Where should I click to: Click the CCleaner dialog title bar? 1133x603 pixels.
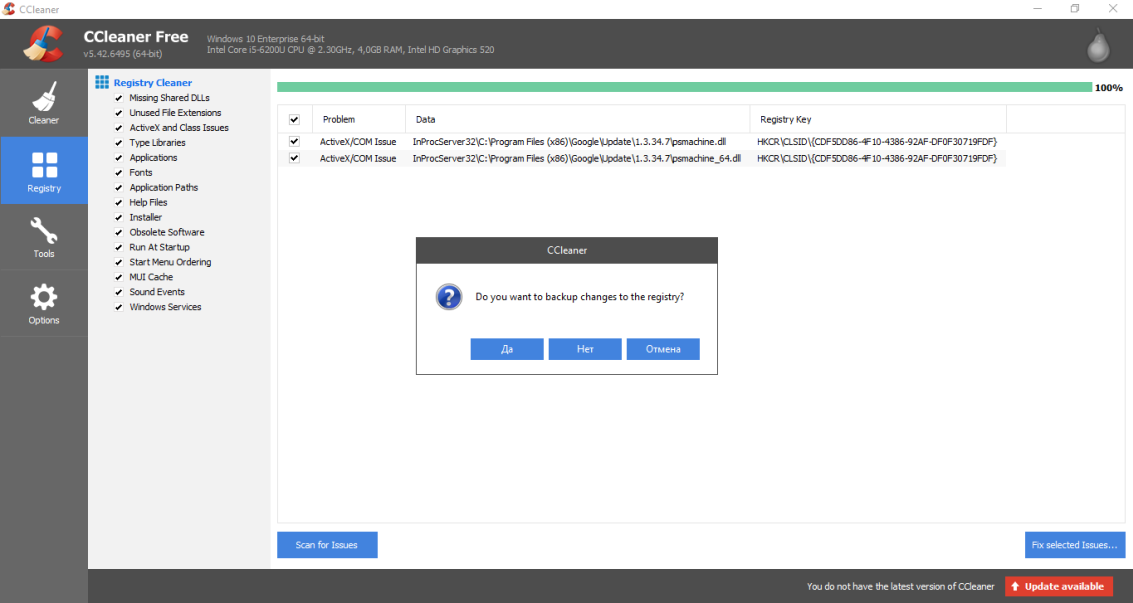pyautogui.click(x=566, y=251)
